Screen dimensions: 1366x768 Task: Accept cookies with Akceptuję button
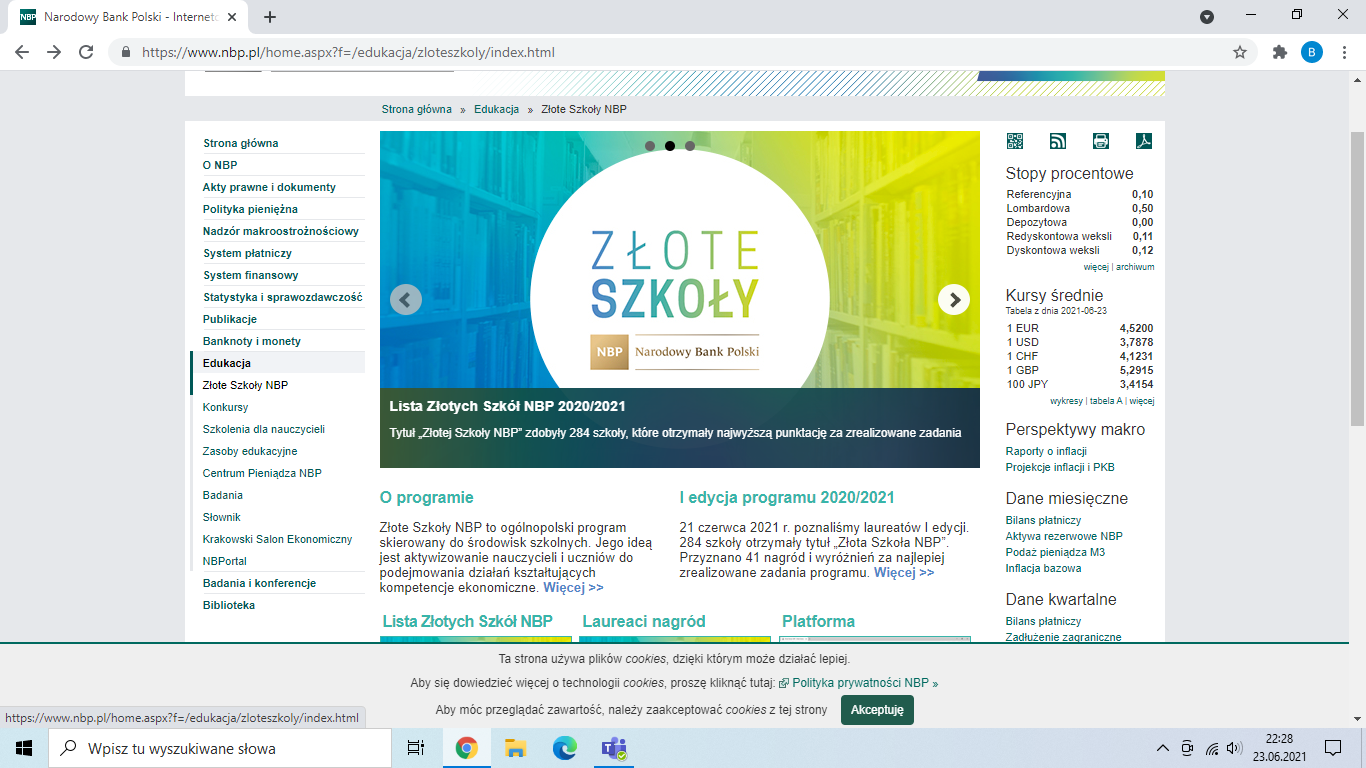pos(877,710)
